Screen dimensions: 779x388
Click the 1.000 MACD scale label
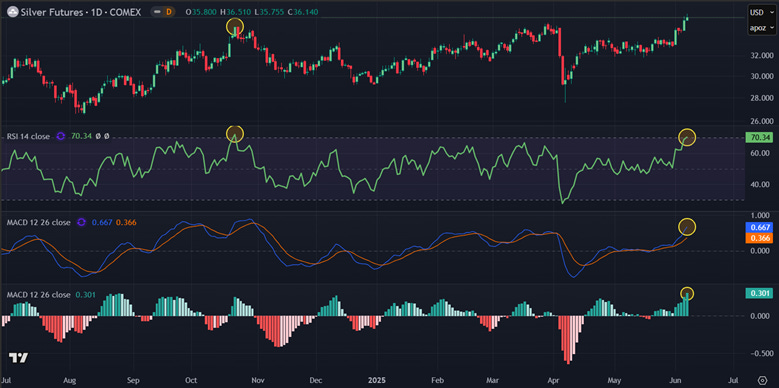(759, 215)
